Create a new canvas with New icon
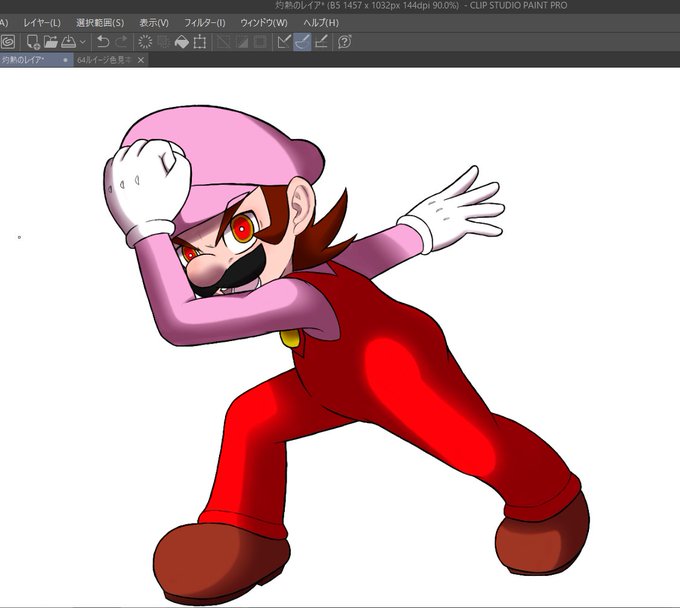Screen dimensions: 680x608 33,42
